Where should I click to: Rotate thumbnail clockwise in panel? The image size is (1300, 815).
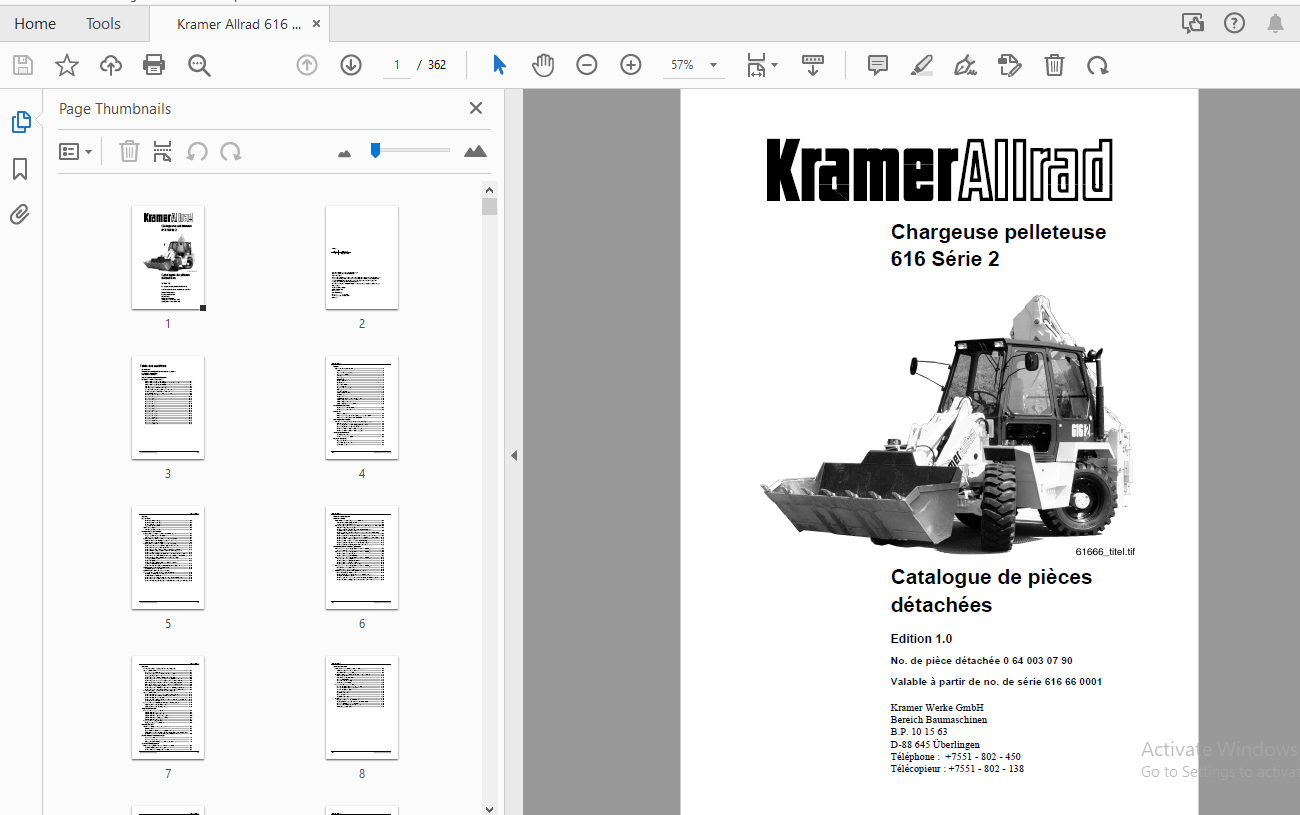[x=231, y=151]
